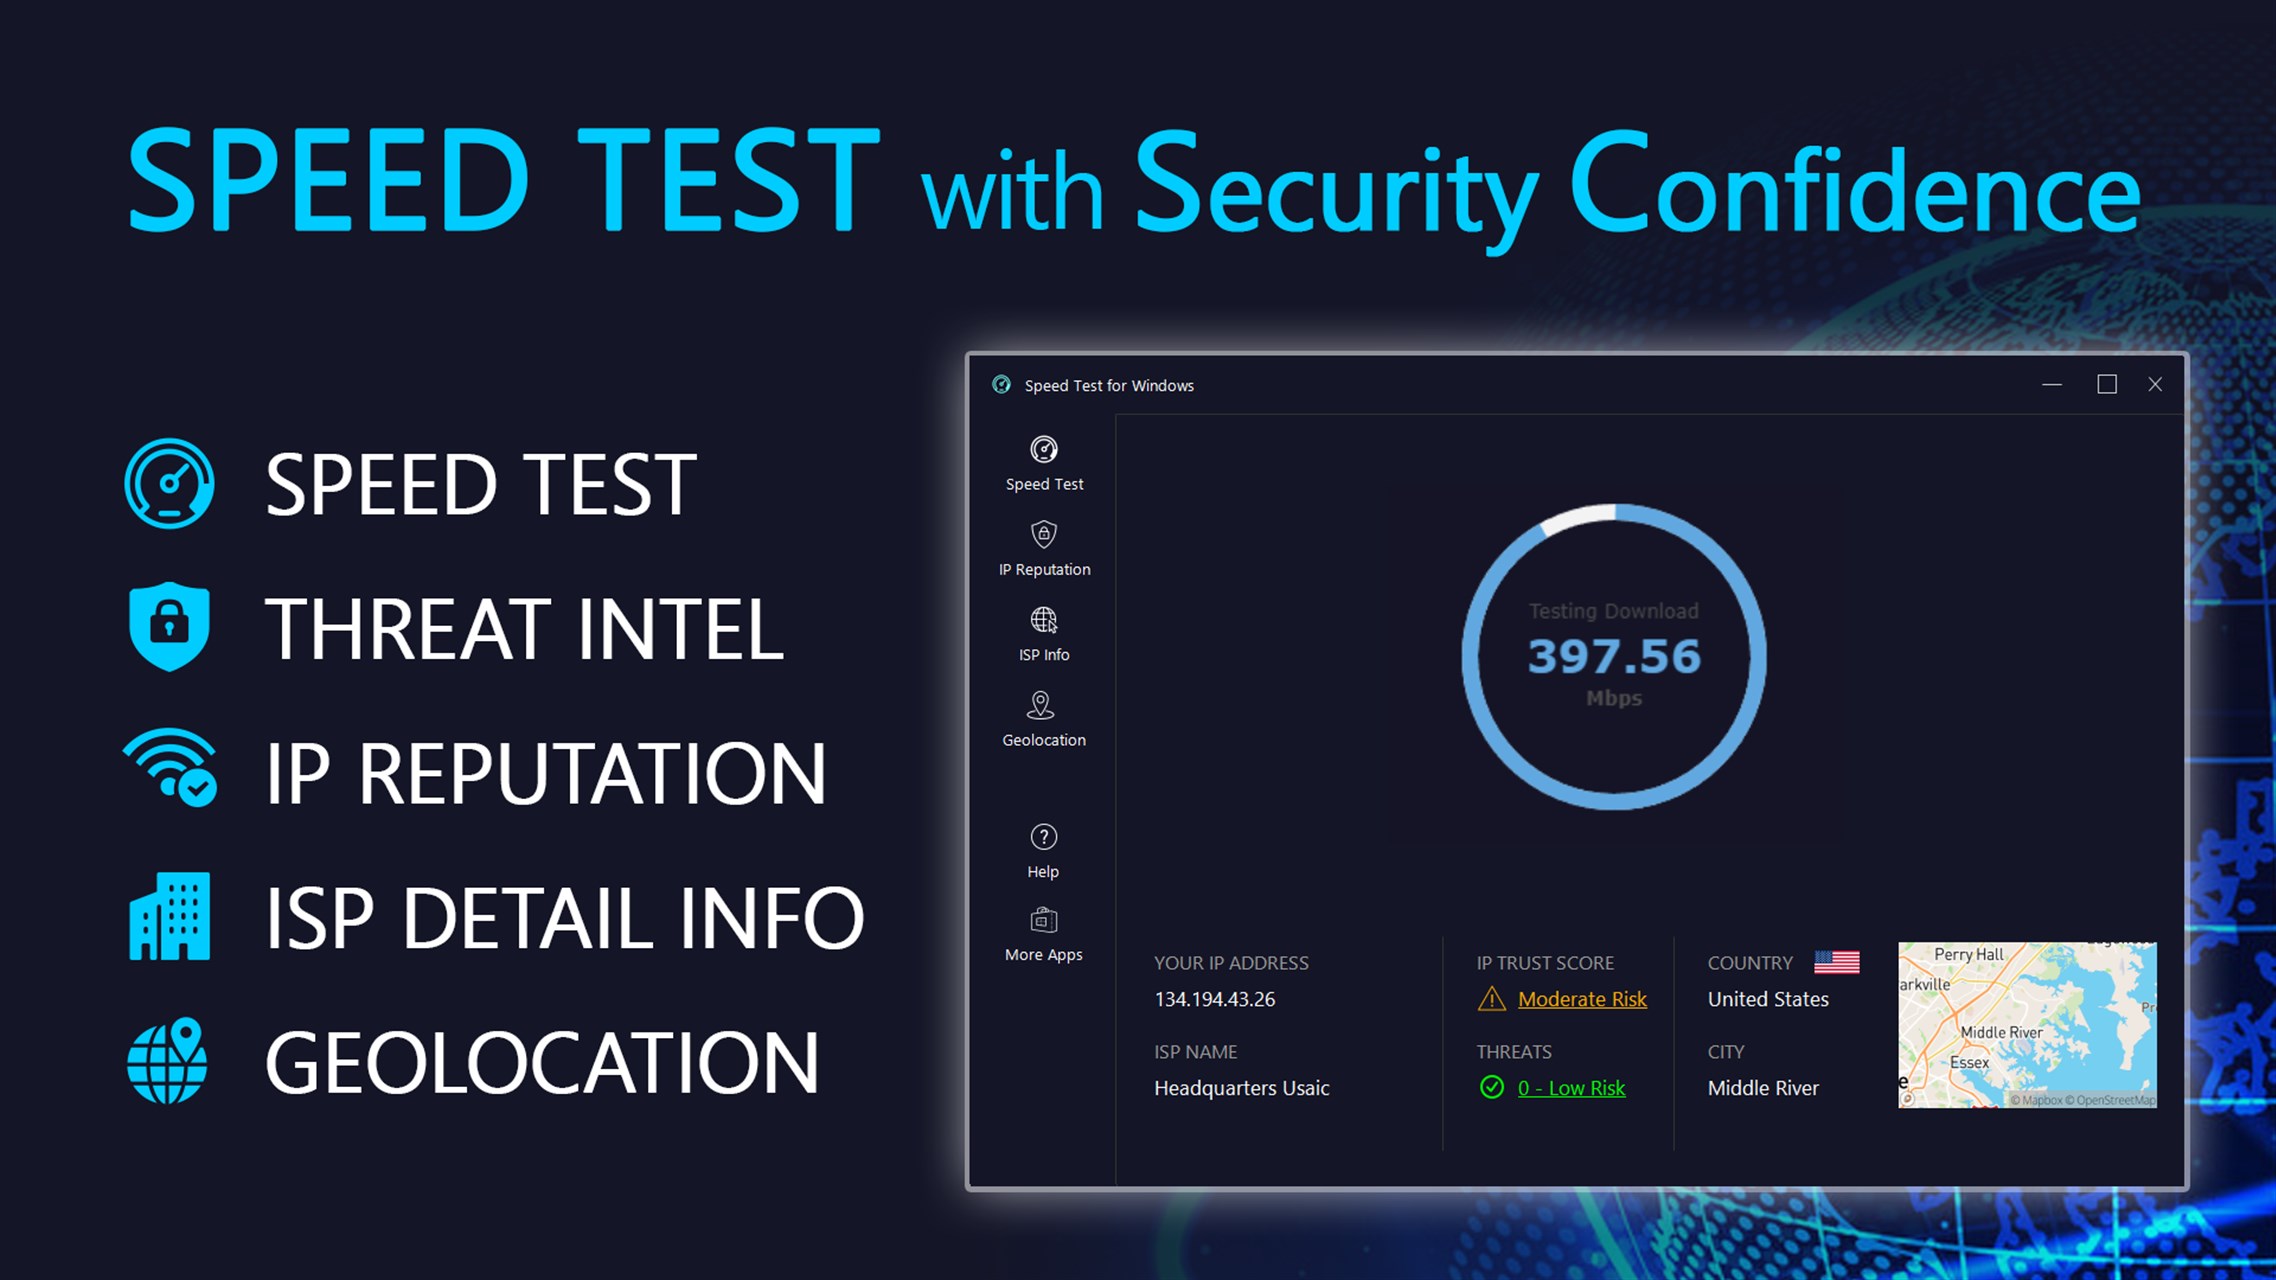Screen dimensions: 2276x1280
Task: Click the Middle River map thumbnail
Action: pos(2027,1025)
